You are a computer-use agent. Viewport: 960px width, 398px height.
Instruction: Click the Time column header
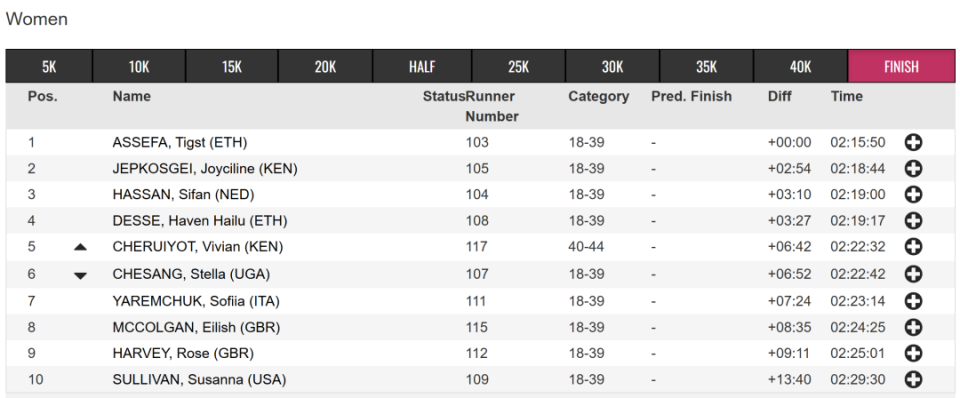coord(847,96)
